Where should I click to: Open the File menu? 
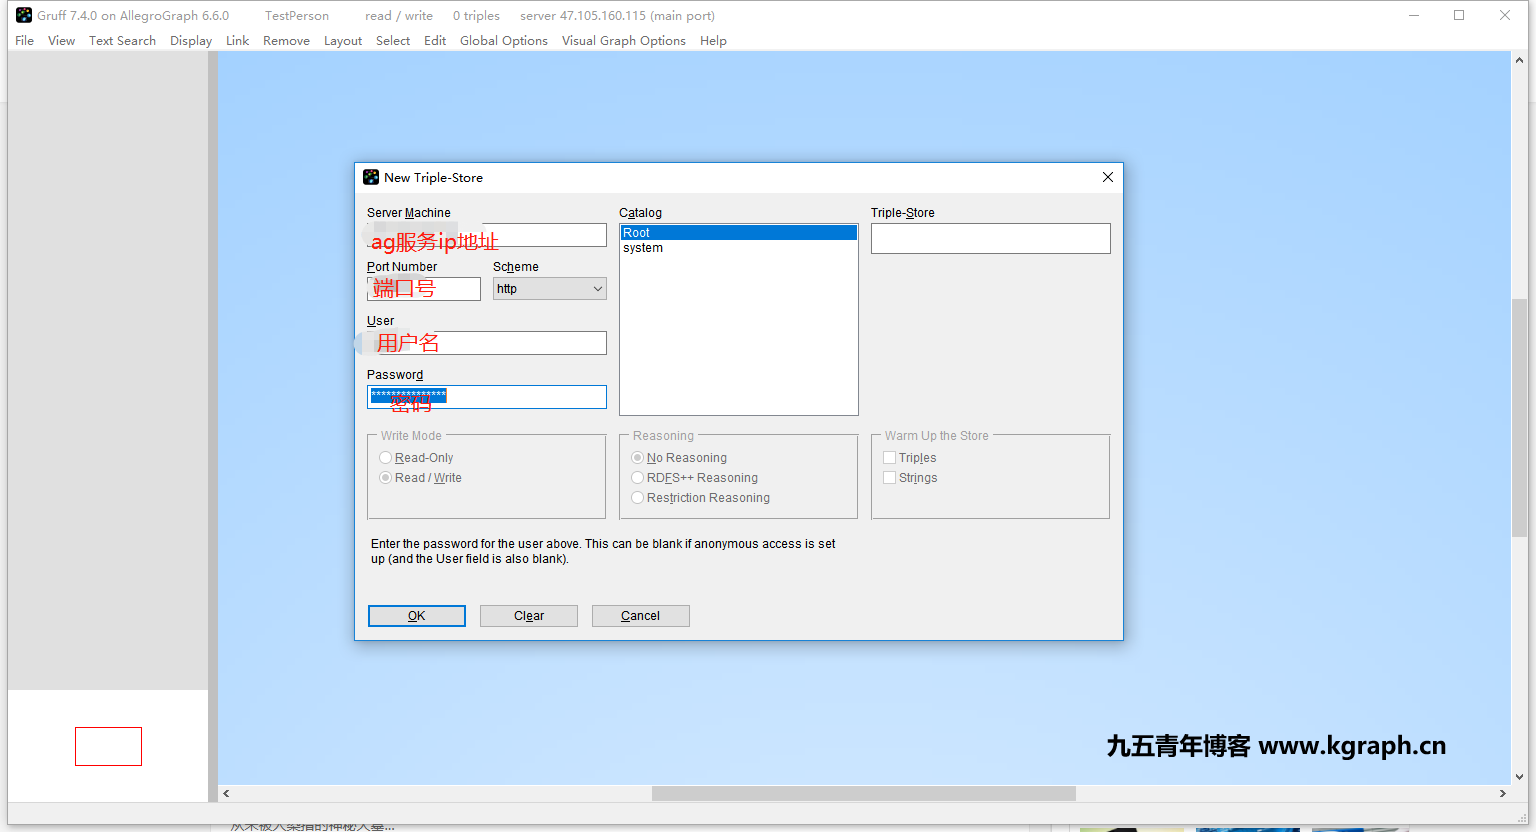[x=25, y=41]
